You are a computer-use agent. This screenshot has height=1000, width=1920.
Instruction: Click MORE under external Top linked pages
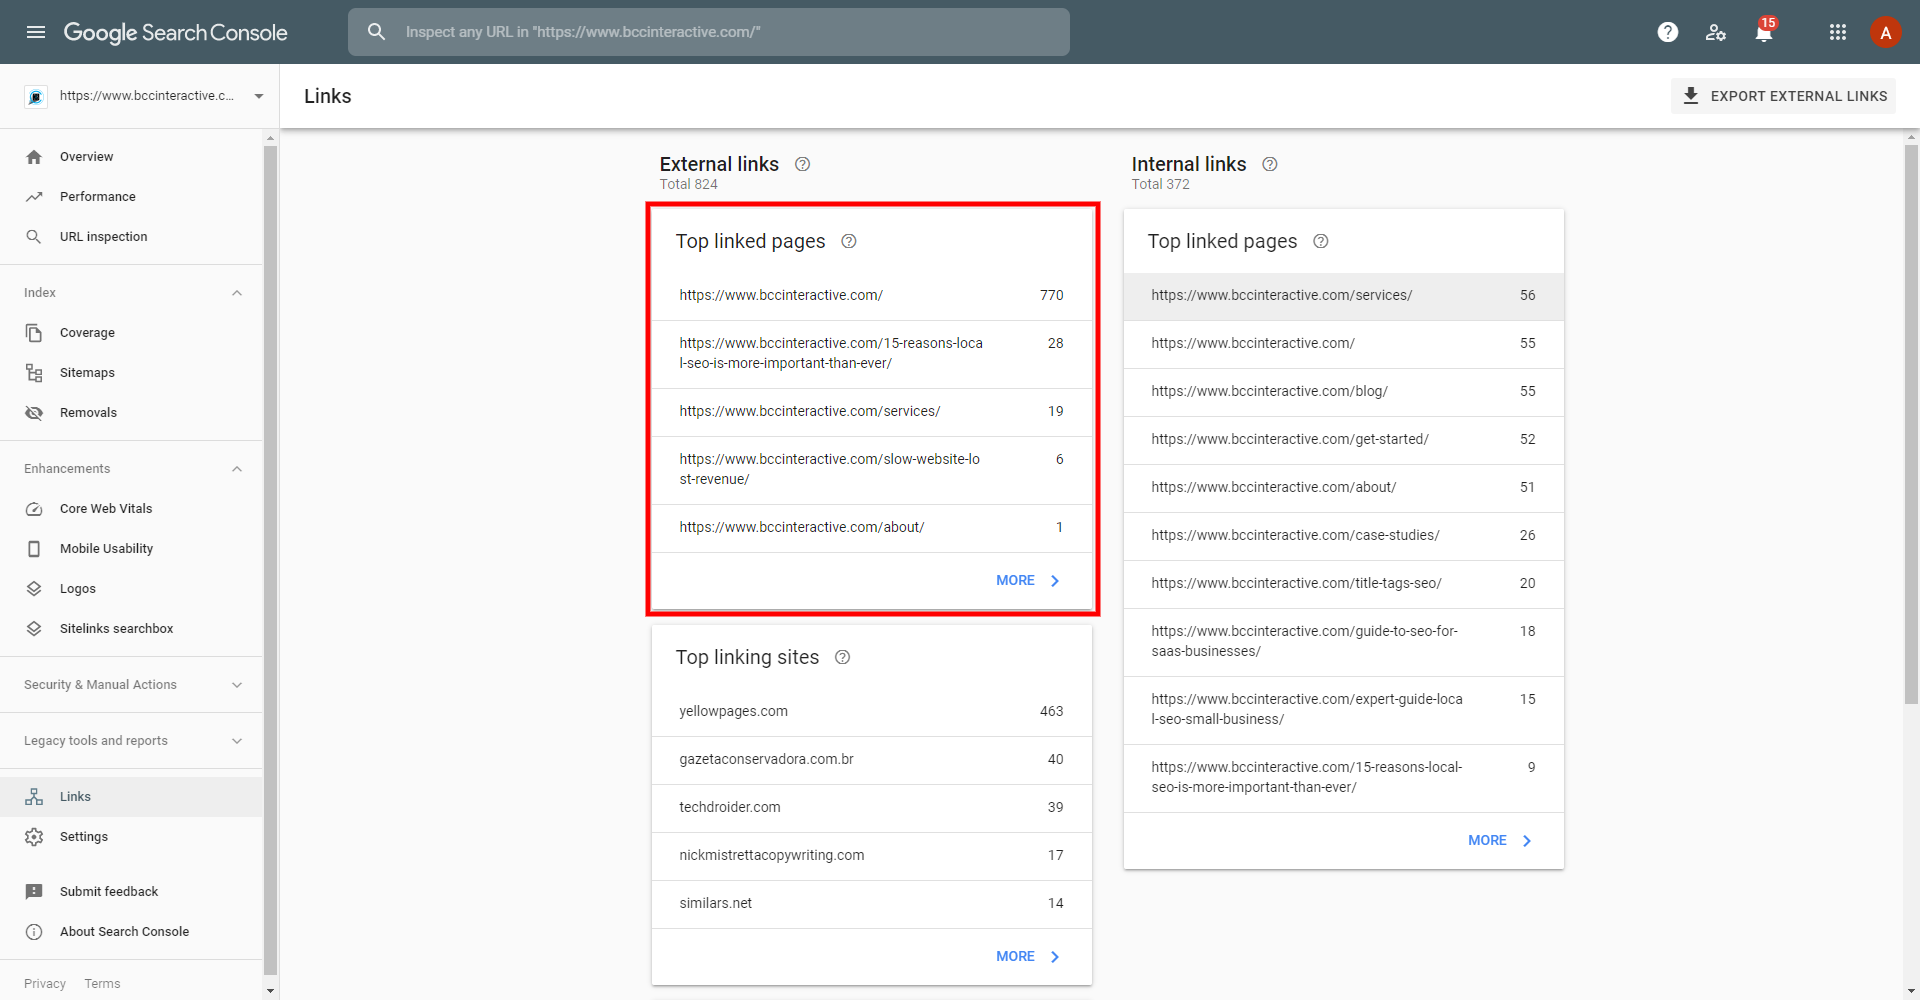1028,581
